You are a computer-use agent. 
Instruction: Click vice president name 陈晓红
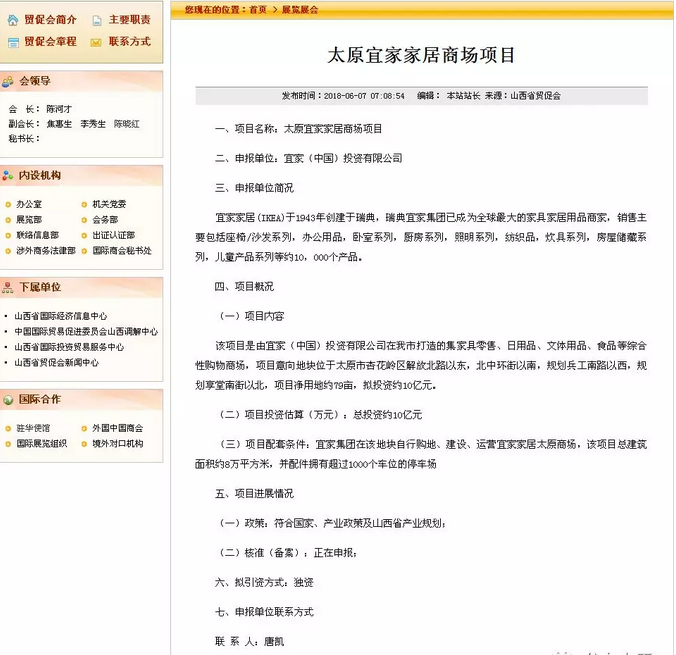click(x=126, y=124)
